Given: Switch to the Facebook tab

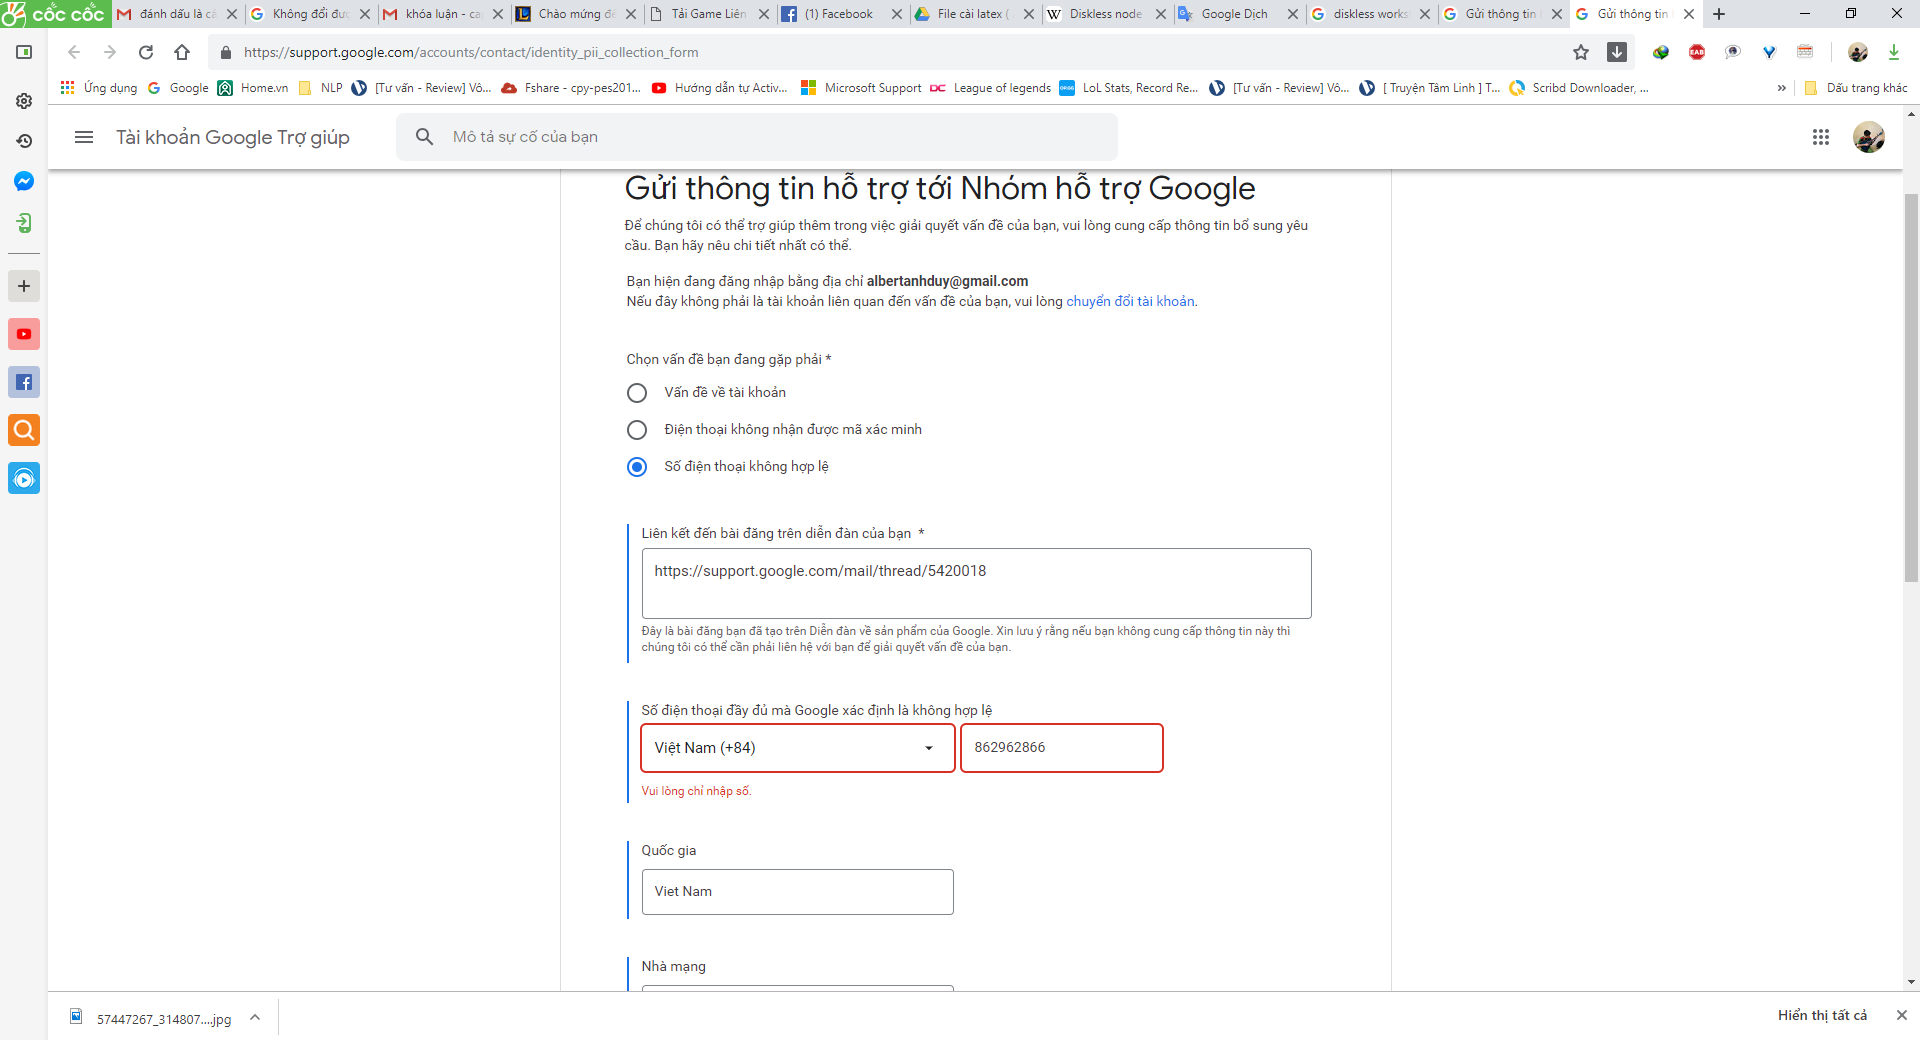Looking at the screenshot, I should (x=842, y=14).
